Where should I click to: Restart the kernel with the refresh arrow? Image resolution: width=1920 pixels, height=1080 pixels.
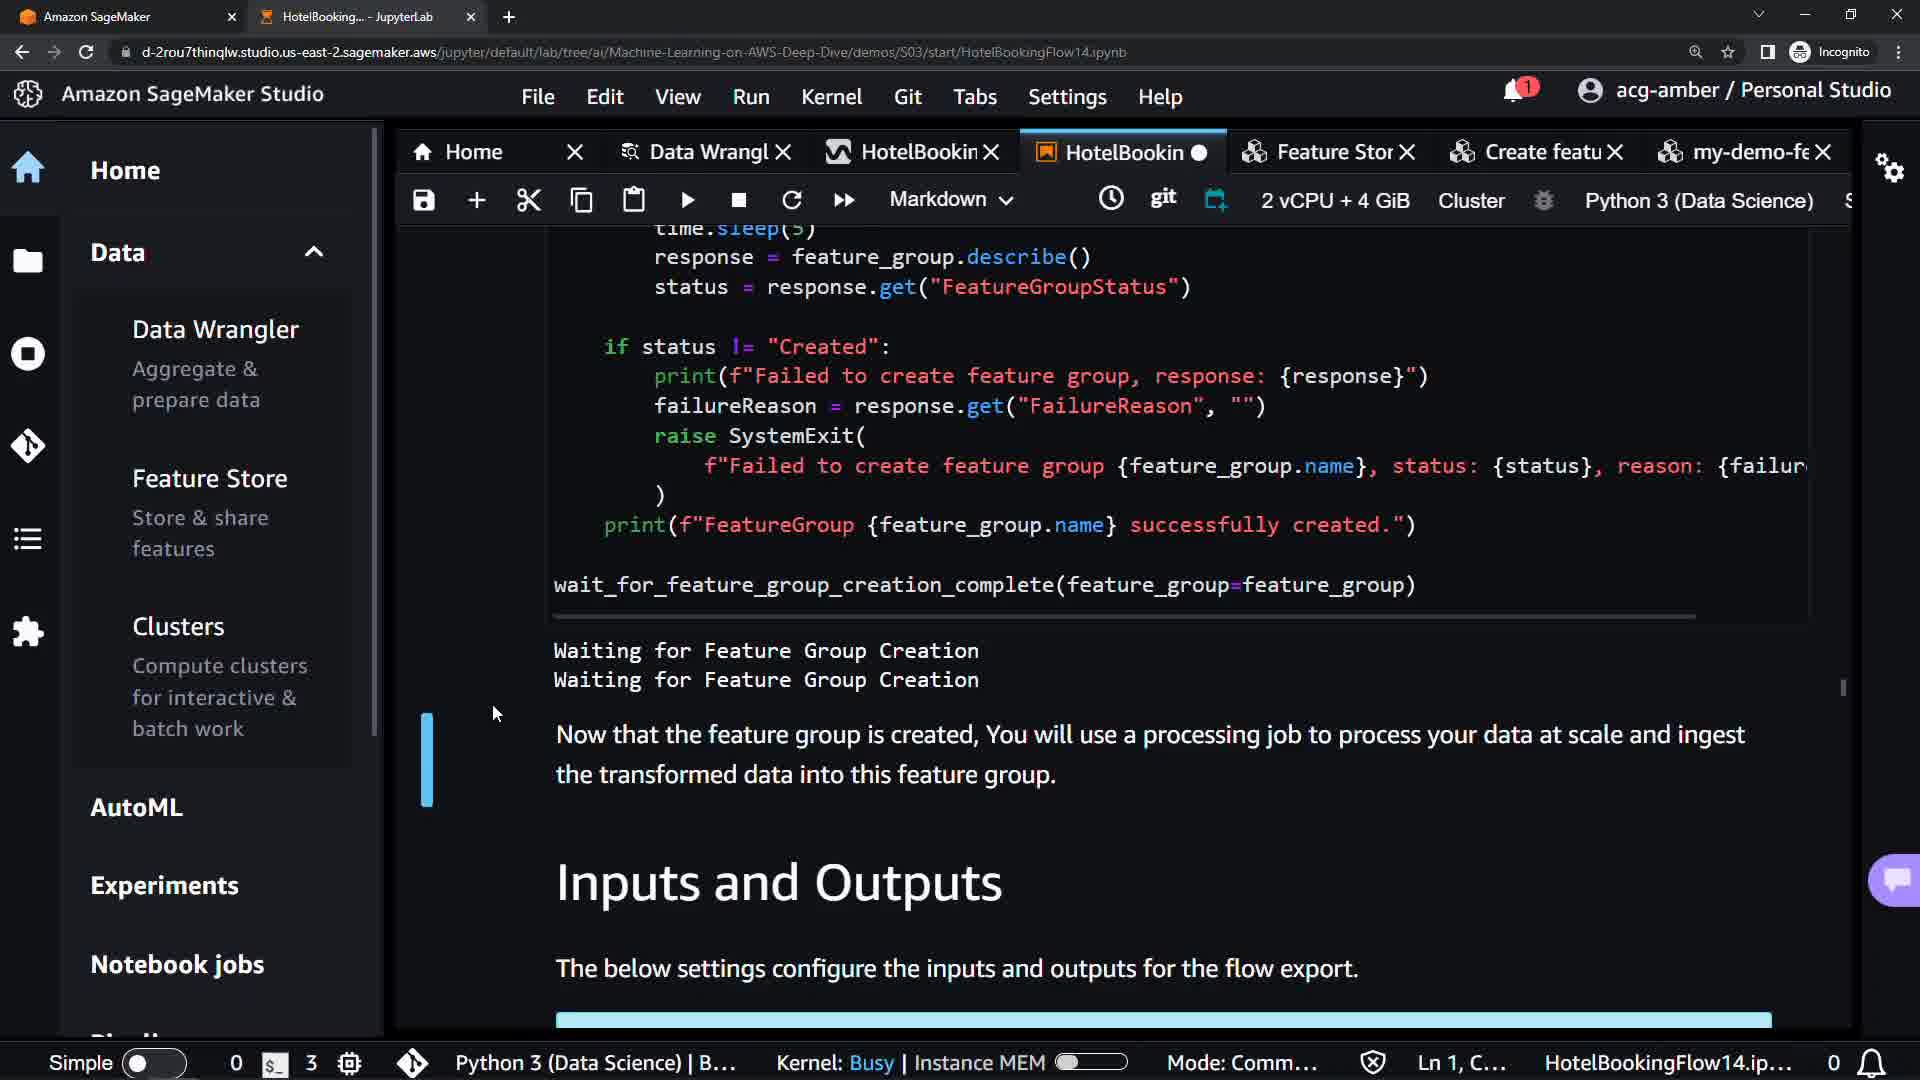(x=791, y=200)
